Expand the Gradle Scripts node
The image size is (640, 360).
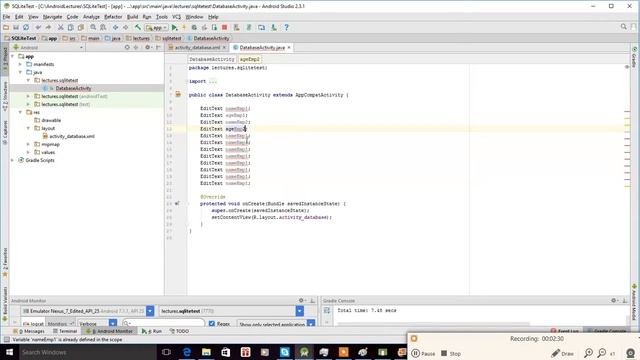click(13, 160)
